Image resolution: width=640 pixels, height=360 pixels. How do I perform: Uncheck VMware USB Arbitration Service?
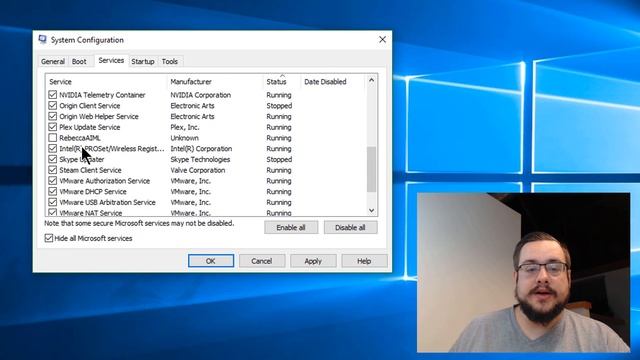[52, 202]
